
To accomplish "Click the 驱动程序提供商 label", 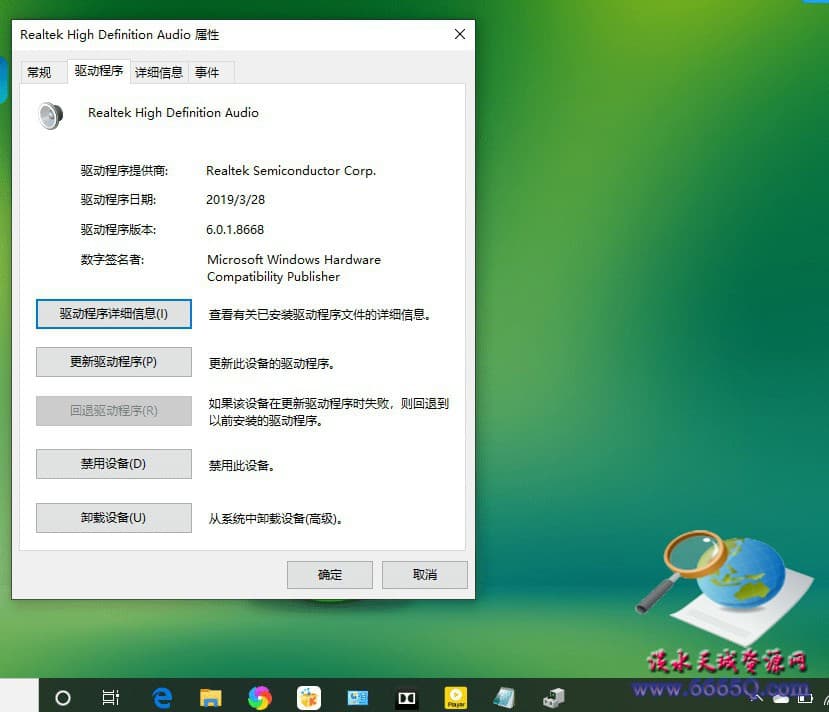I will [x=124, y=171].
